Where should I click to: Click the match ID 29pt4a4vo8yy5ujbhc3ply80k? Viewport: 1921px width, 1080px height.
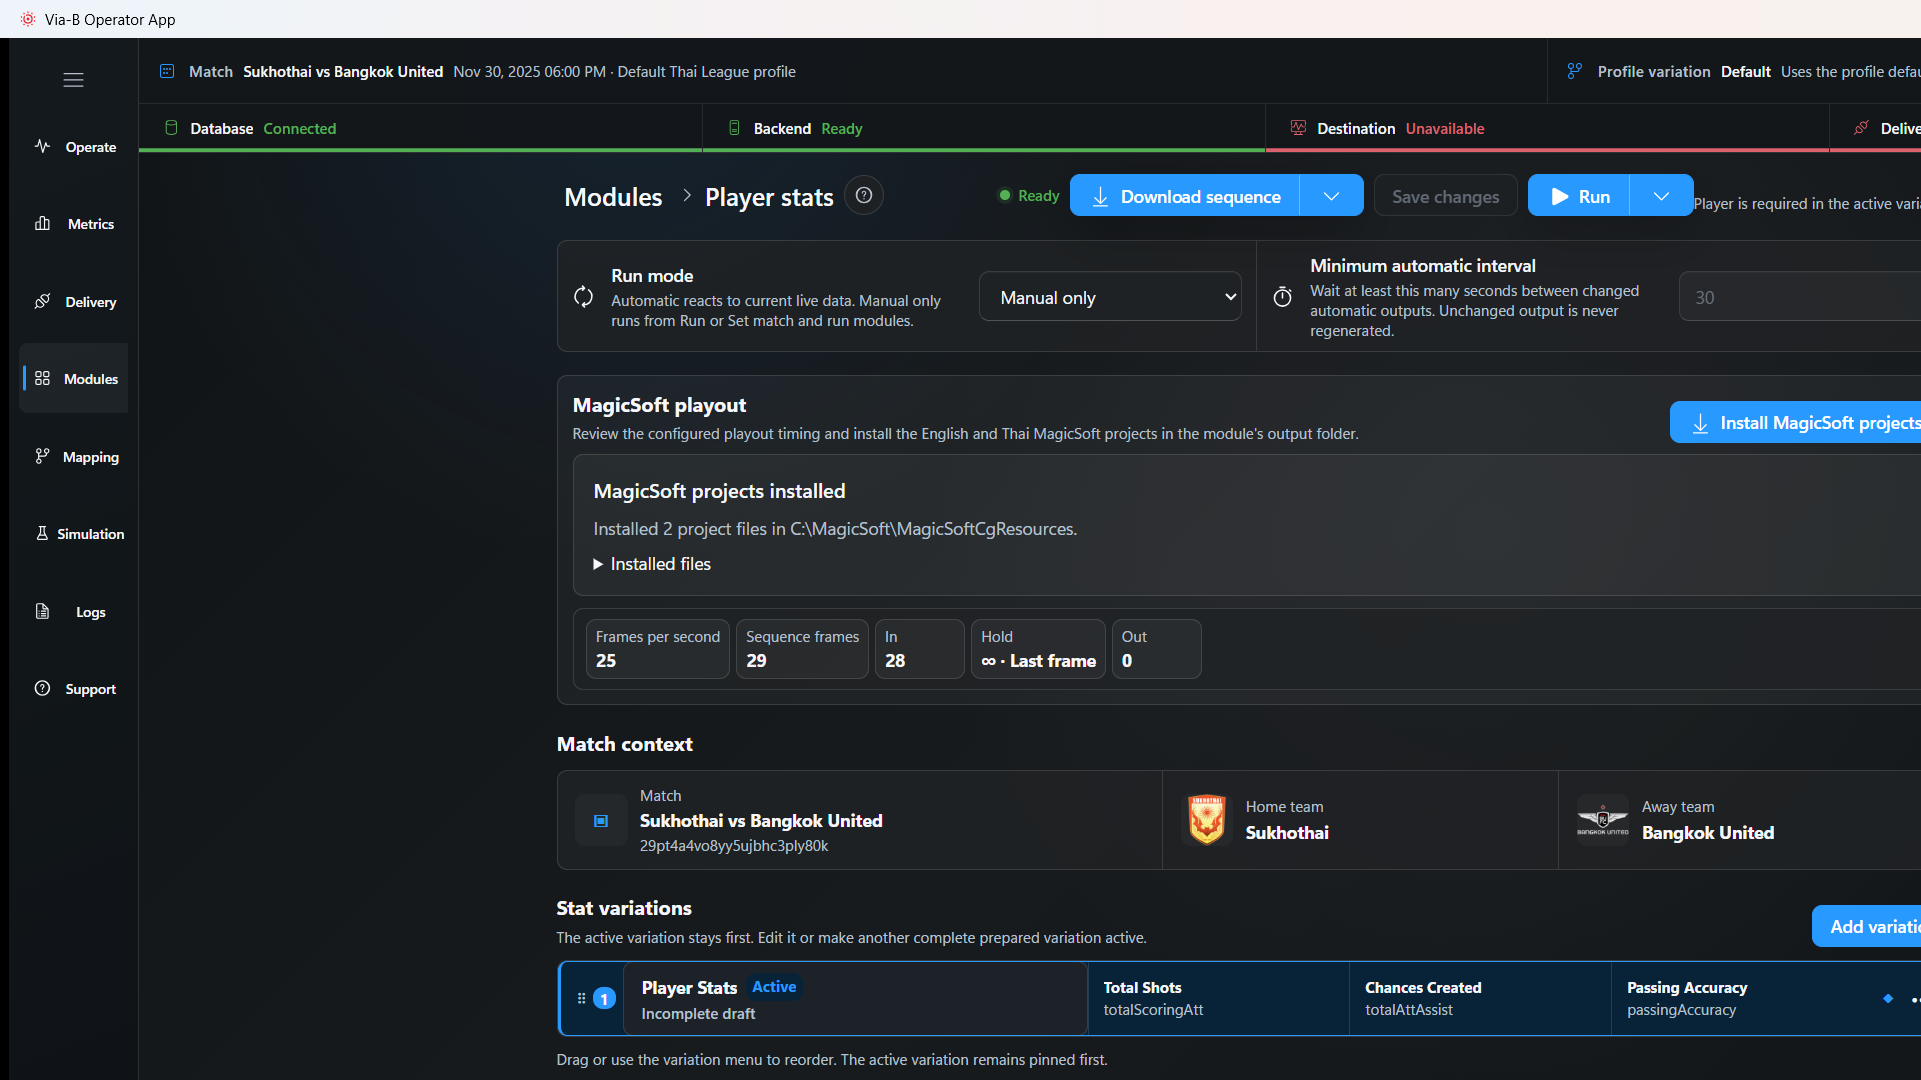point(734,846)
